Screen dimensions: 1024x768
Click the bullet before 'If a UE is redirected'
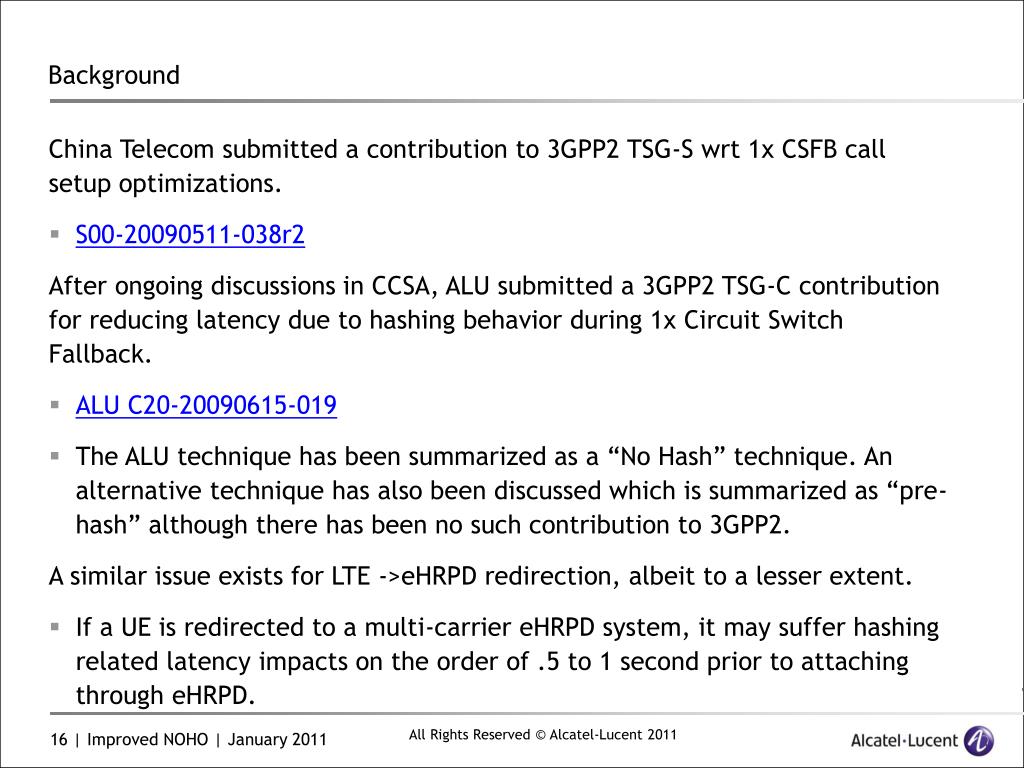click(55, 627)
